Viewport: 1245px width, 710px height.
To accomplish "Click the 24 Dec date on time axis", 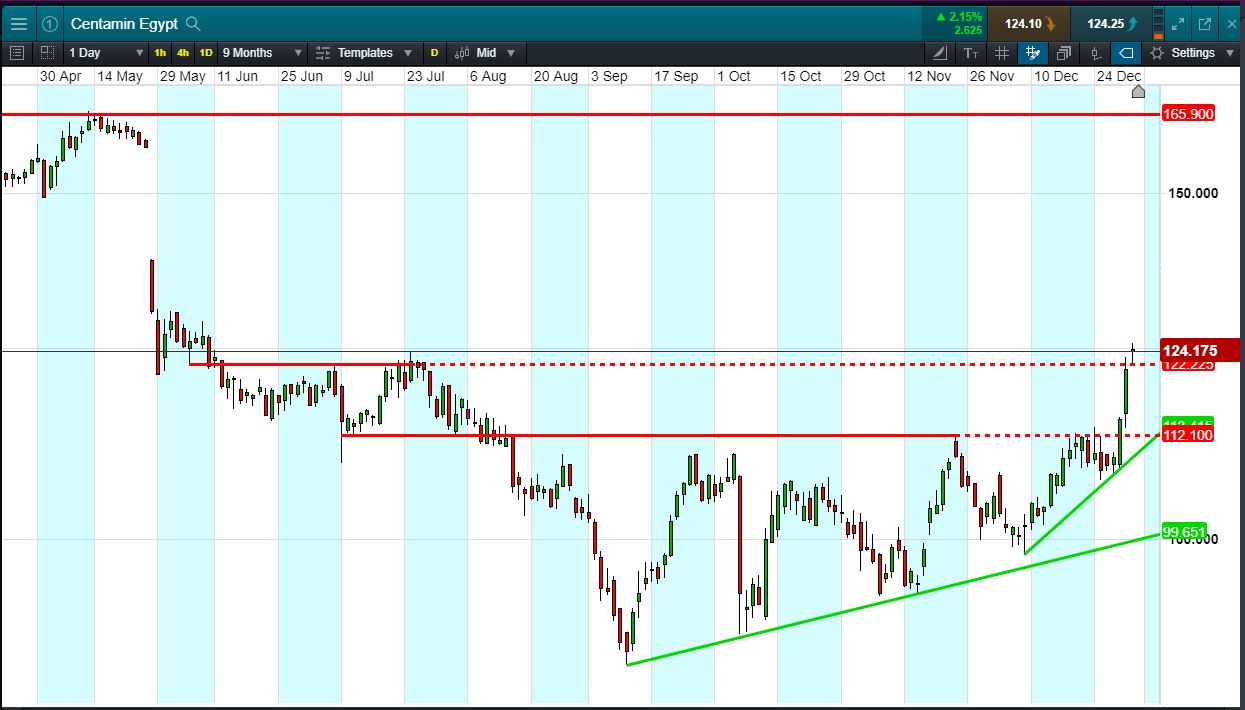I will 1118,76.
